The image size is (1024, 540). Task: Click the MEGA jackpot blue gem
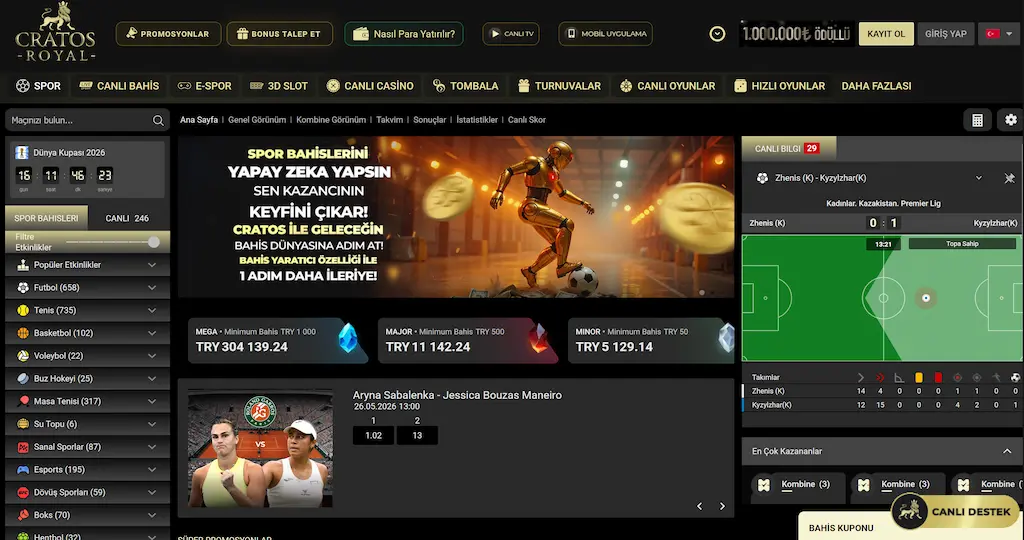[348, 338]
